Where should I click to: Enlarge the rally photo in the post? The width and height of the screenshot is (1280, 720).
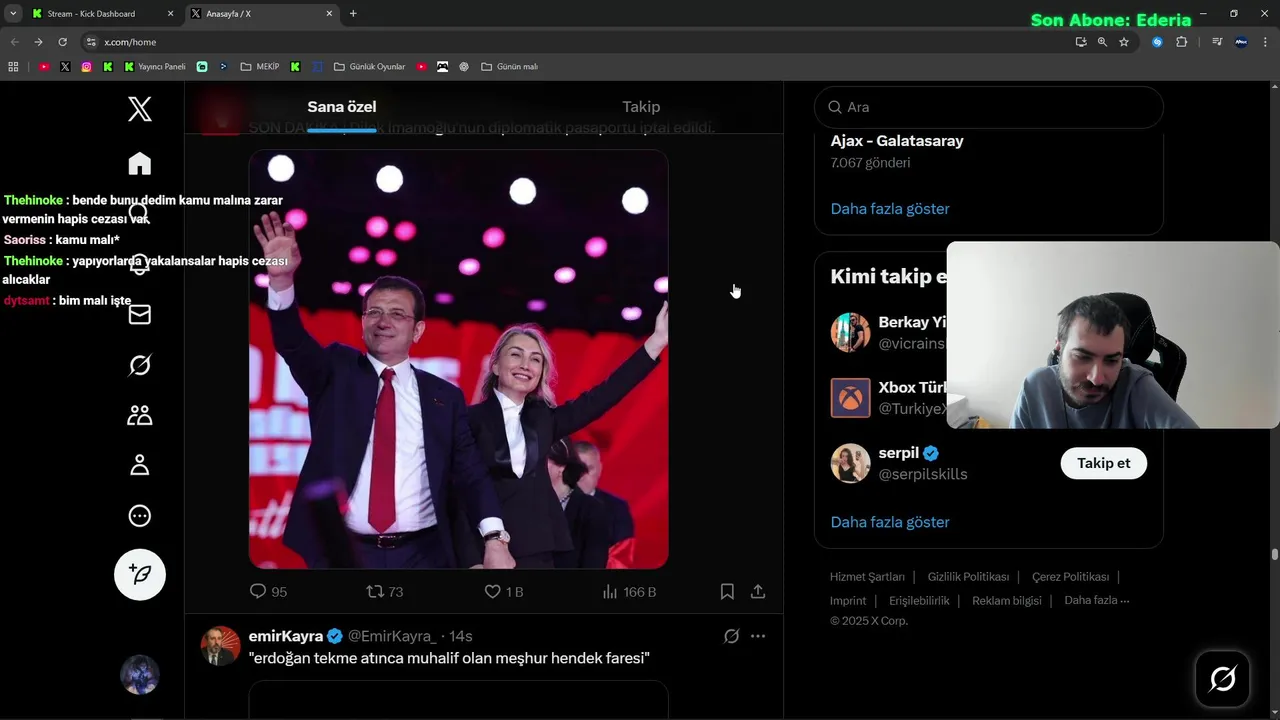[x=458, y=359]
